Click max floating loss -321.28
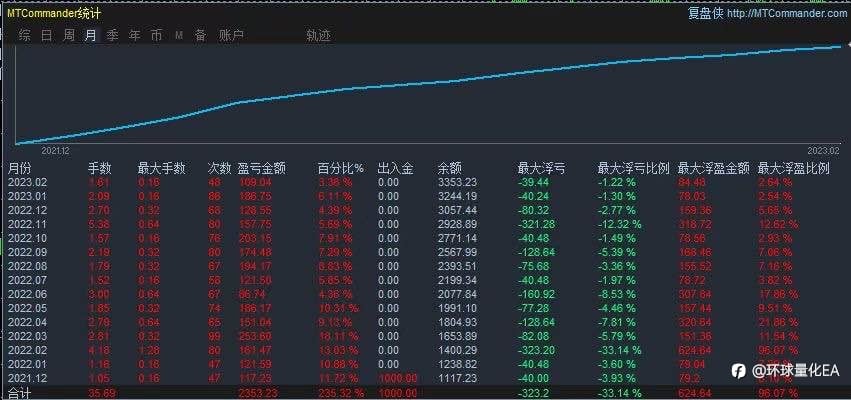Image resolution: width=851 pixels, height=400 pixels. [537, 224]
